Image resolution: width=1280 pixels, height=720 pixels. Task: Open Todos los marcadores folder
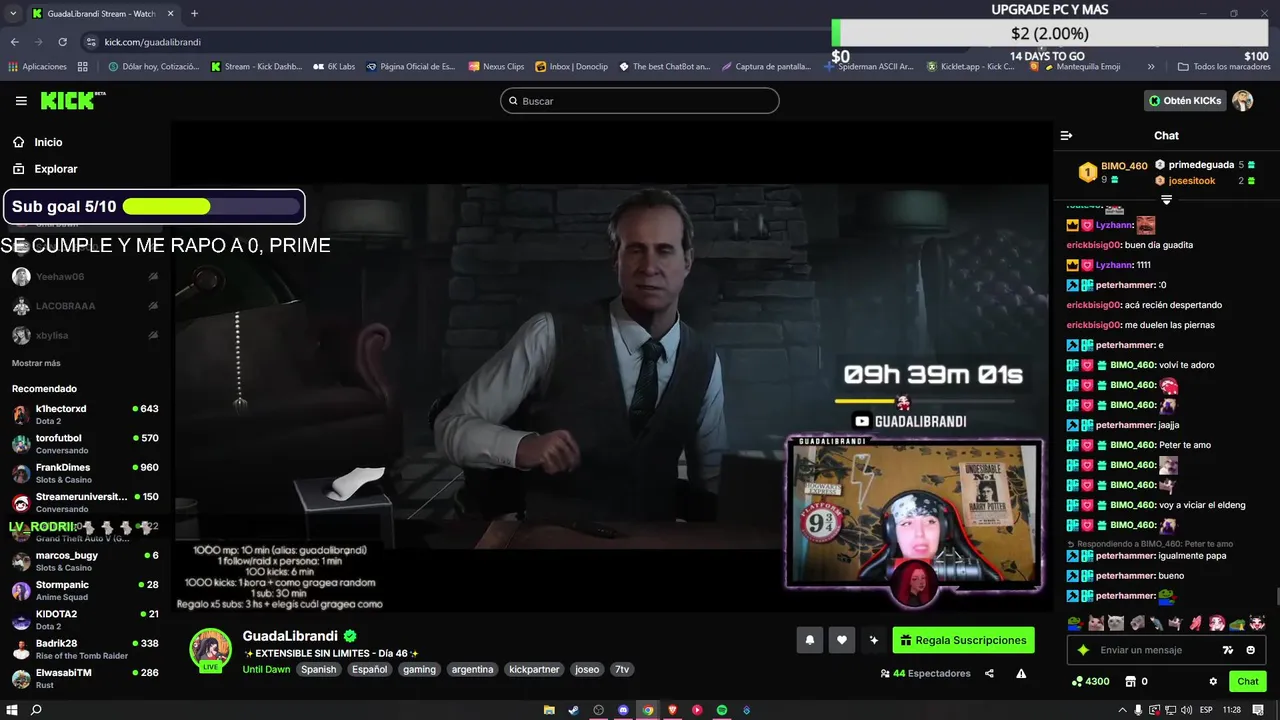(x=1224, y=67)
